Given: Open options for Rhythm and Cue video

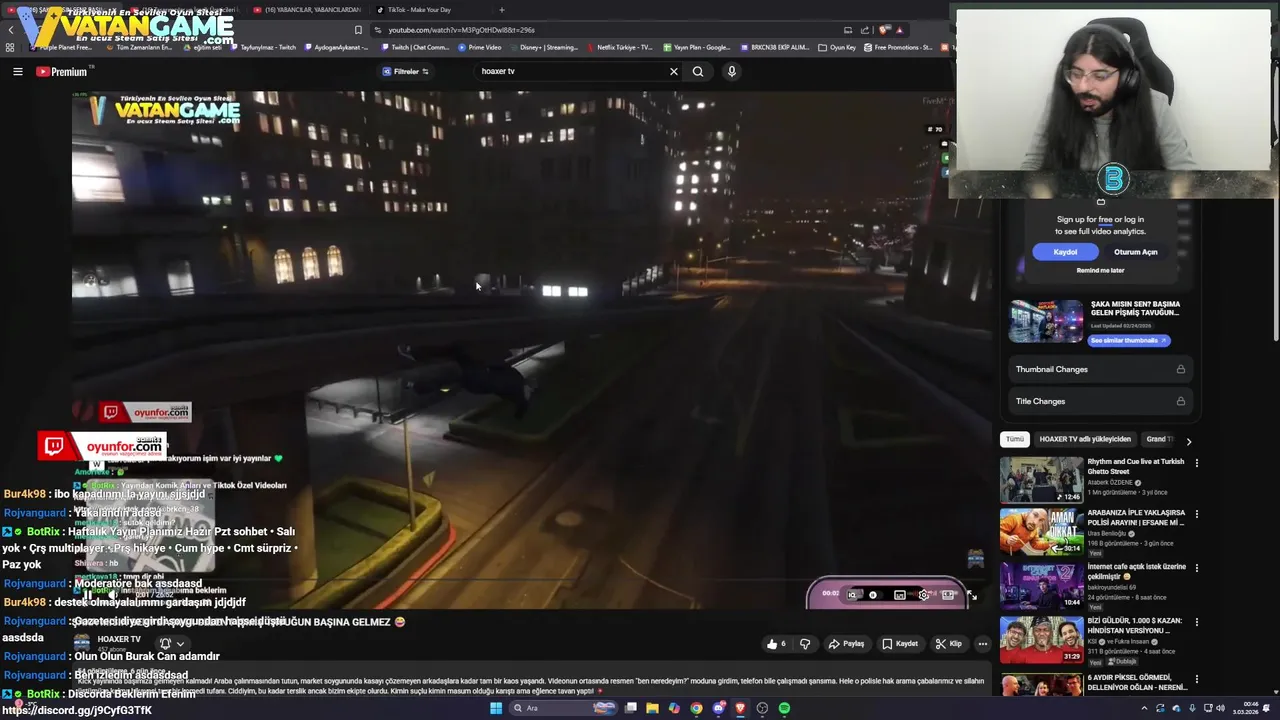Looking at the screenshot, I should (1196, 463).
